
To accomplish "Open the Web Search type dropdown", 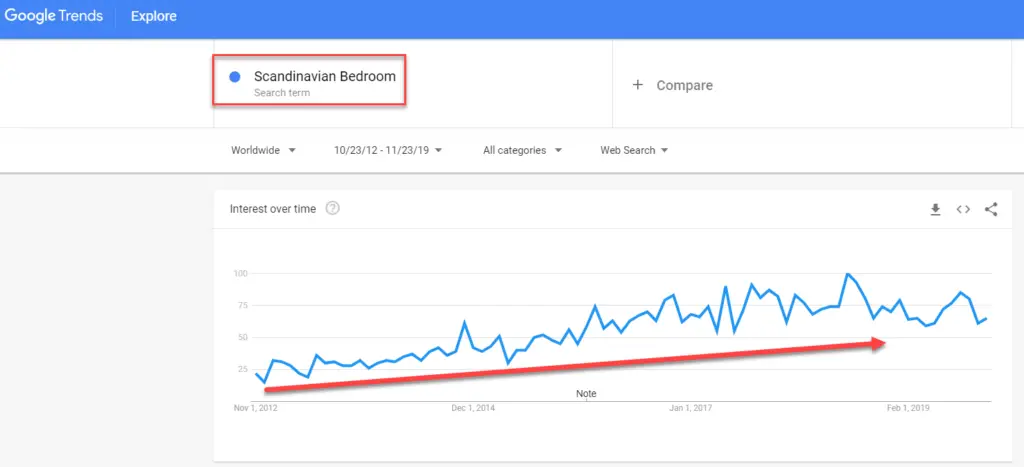I will [634, 150].
